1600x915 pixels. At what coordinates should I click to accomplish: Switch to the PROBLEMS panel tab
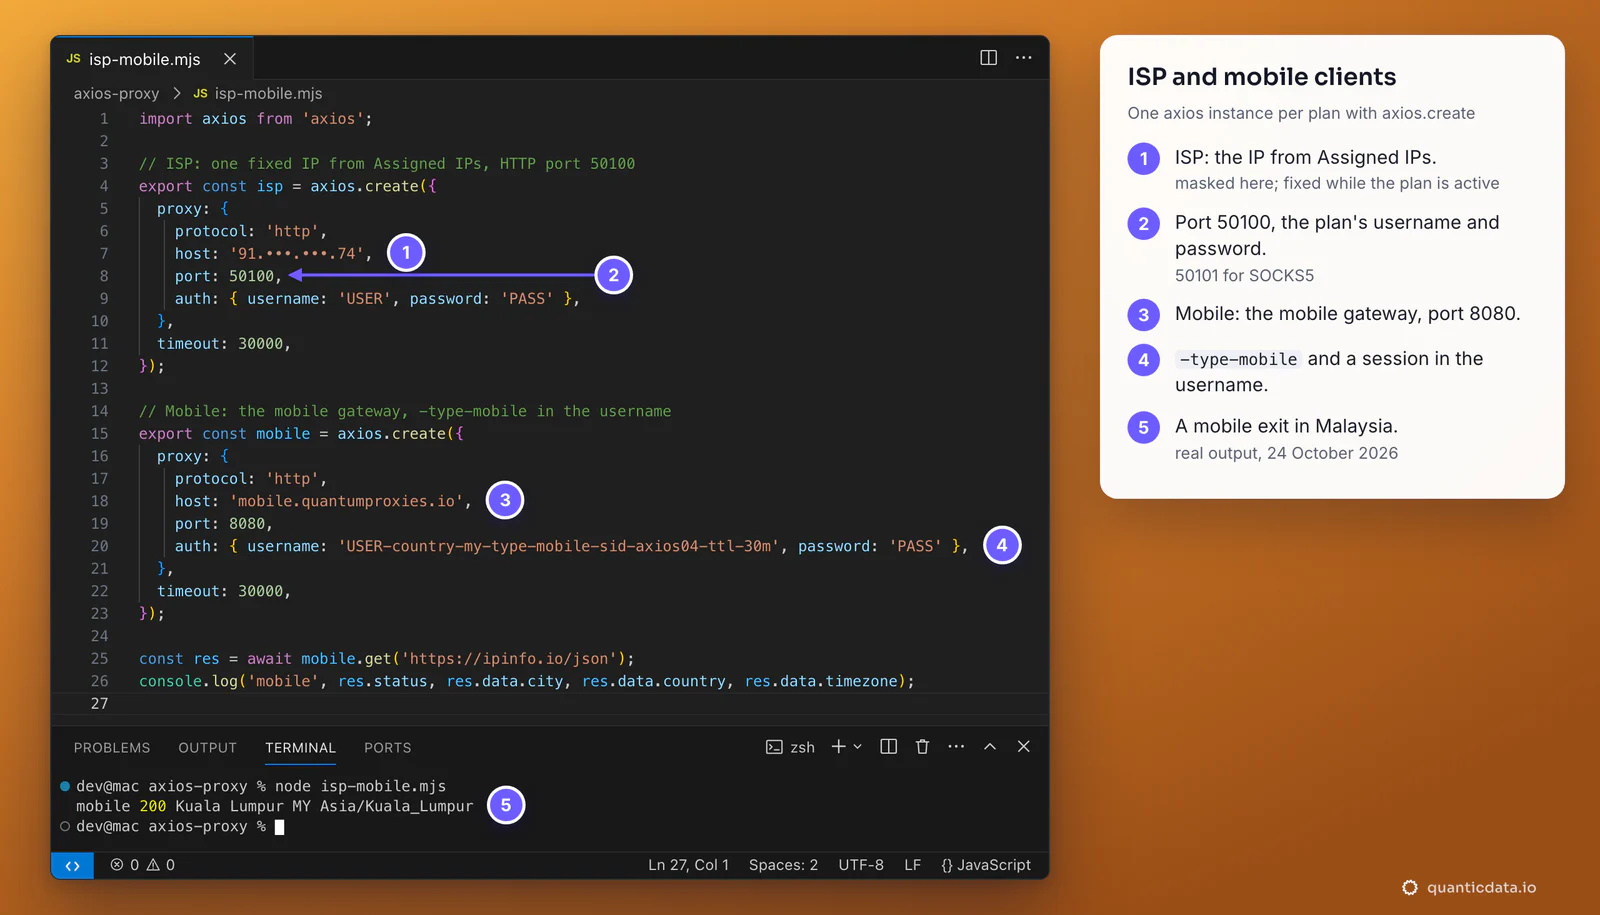[112, 748]
